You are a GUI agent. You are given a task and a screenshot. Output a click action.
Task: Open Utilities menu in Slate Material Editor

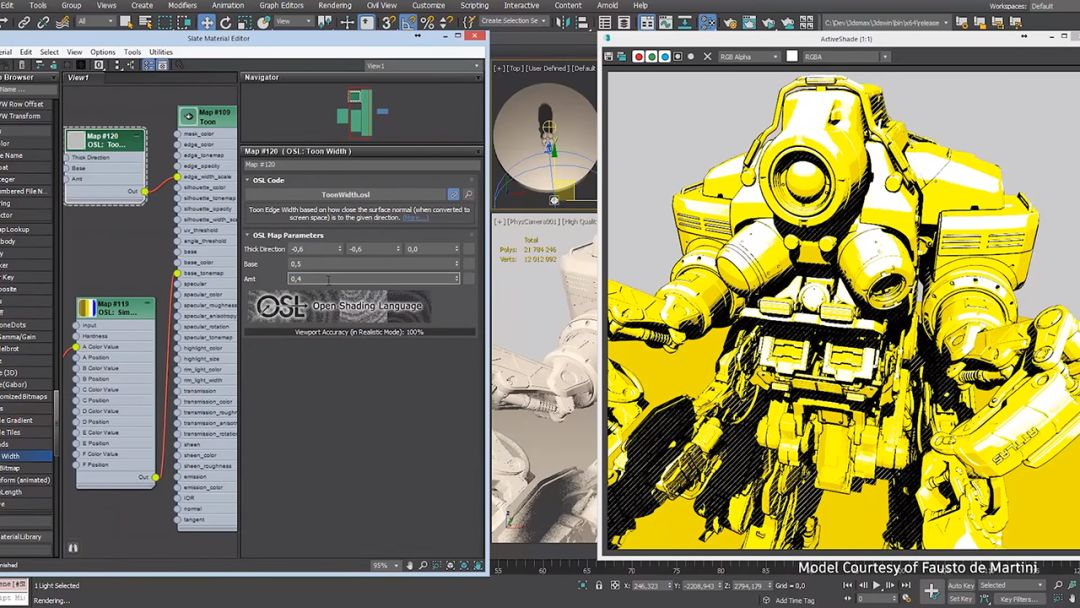click(160, 52)
